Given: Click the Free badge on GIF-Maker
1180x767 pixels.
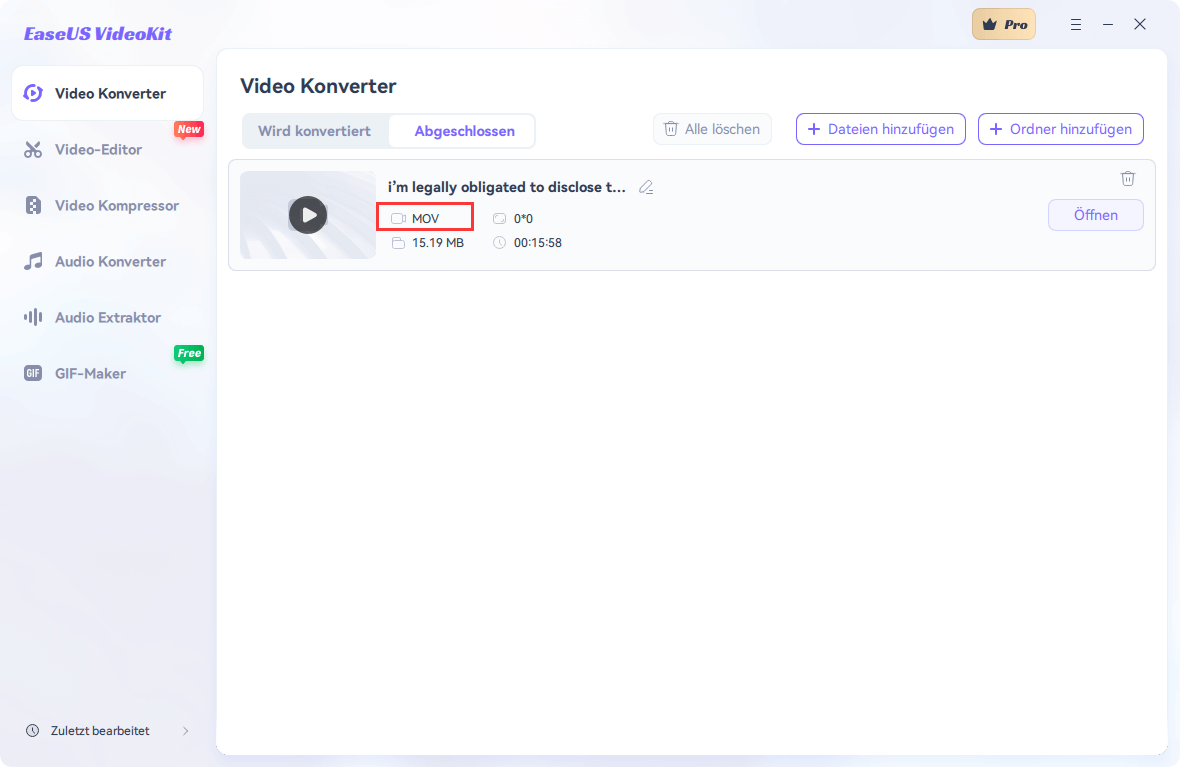Looking at the screenshot, I should 189,354.
